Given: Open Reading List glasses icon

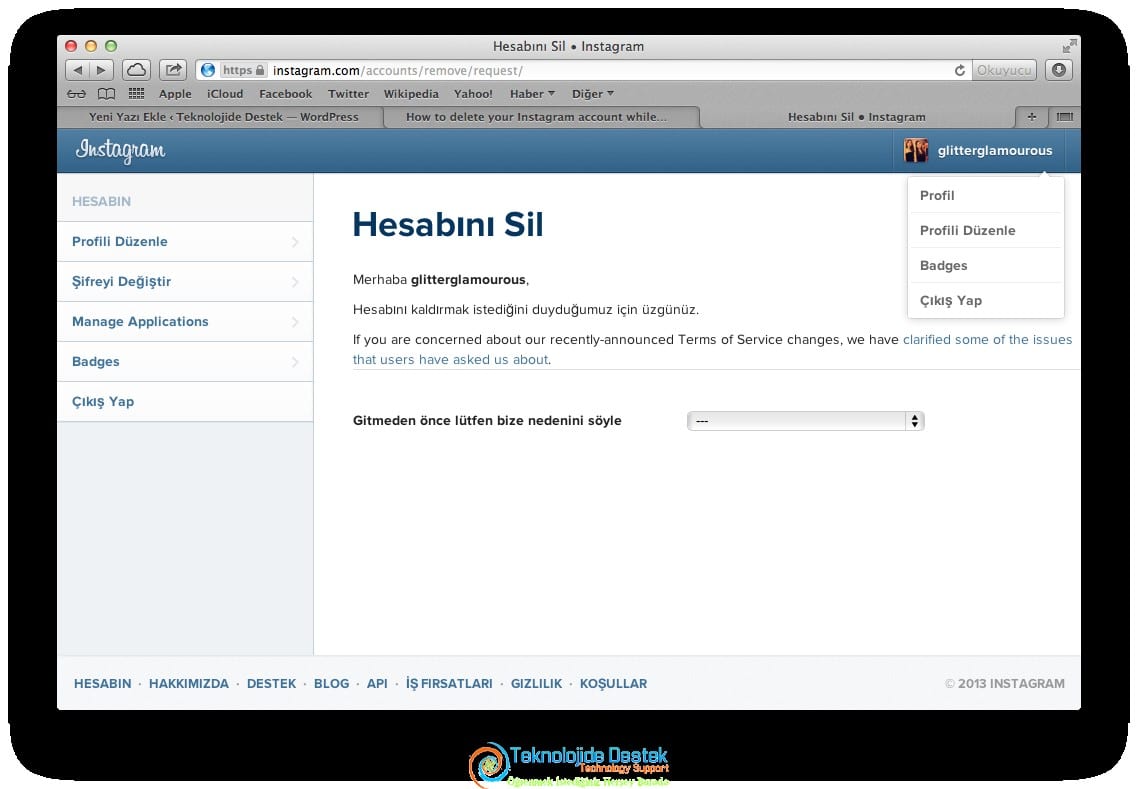Looking at the screenshot, I should pyautogui.click(x=76, y=94).
